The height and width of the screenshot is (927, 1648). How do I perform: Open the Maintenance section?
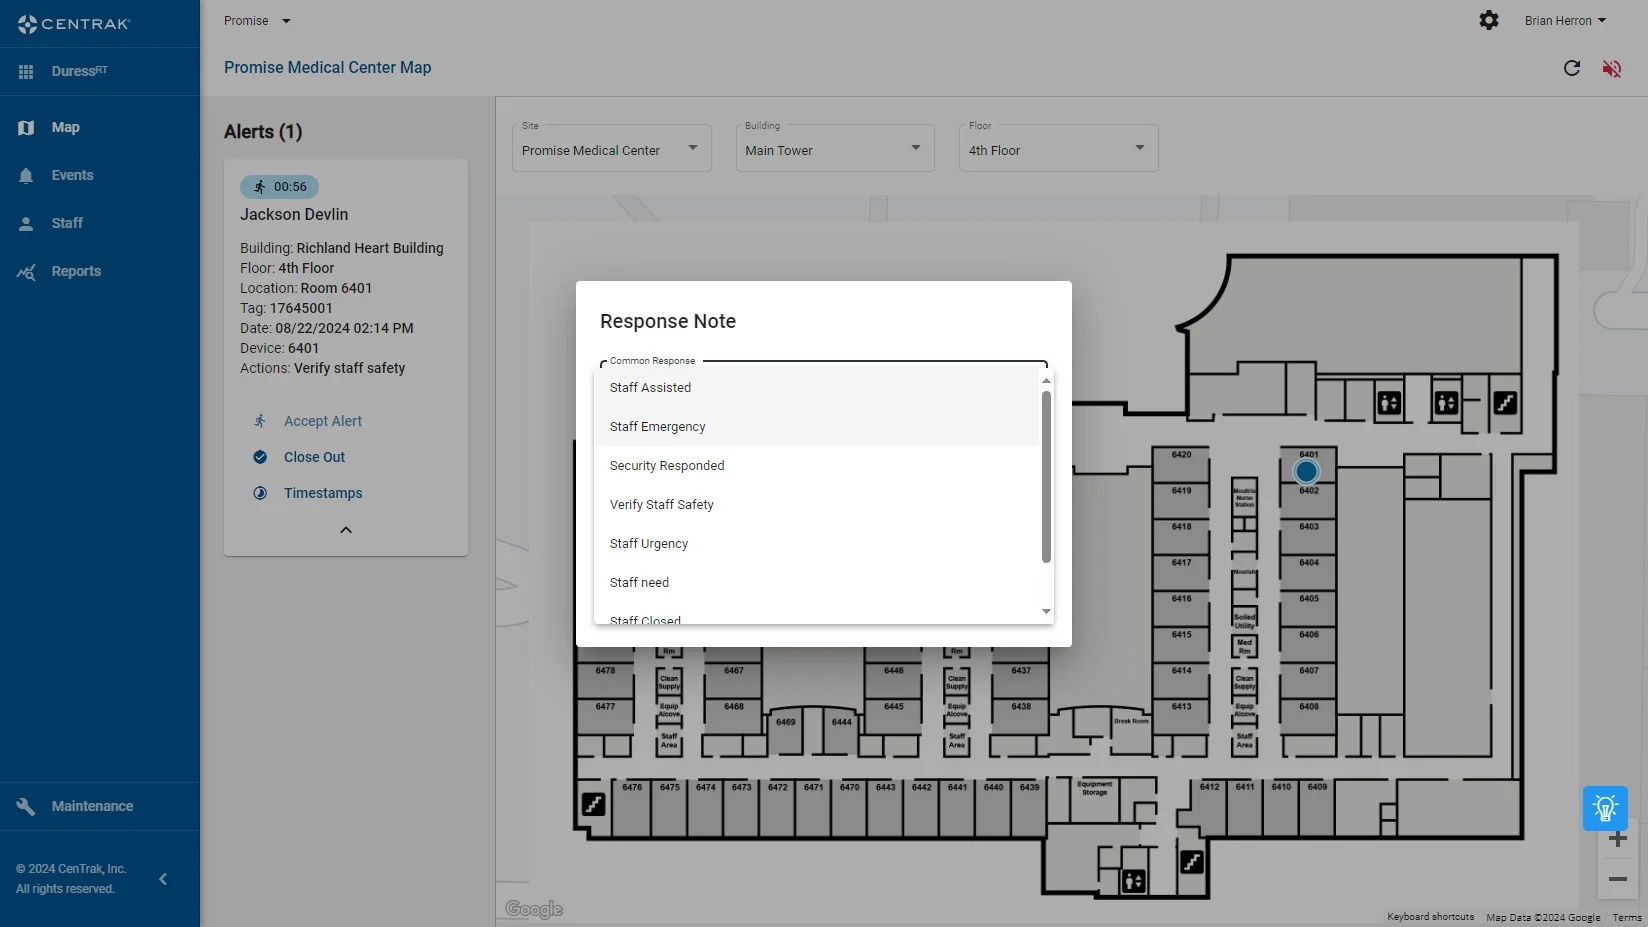pyautogui.click(x=100, y=806)
